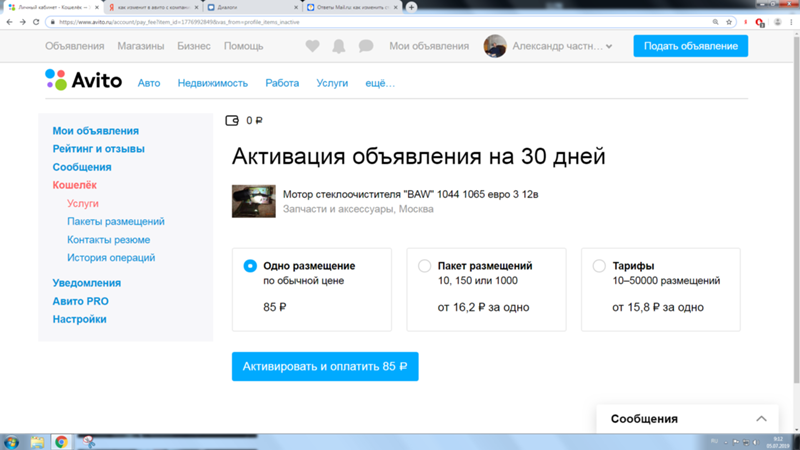Expand the Сообщения chat panel chevron
The image size is (800, 450).
[761, 419]
